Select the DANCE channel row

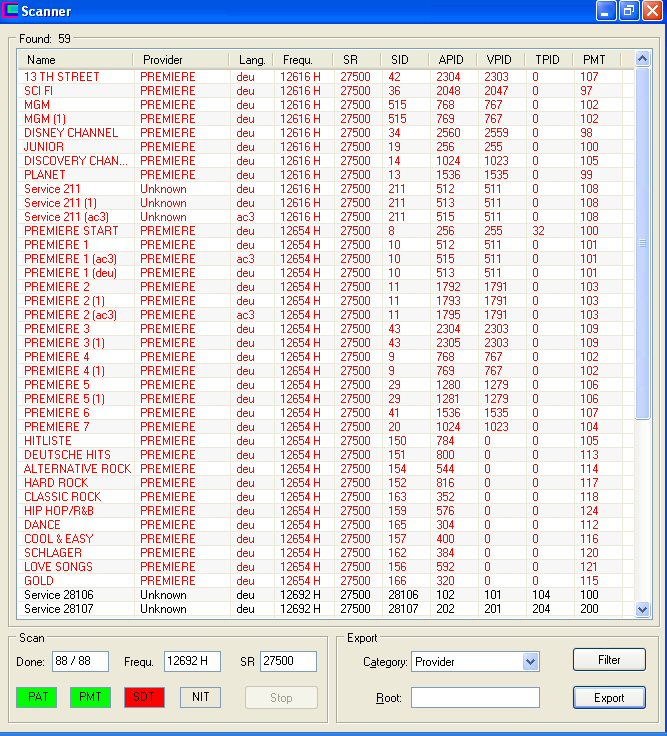tap(326, 525)
